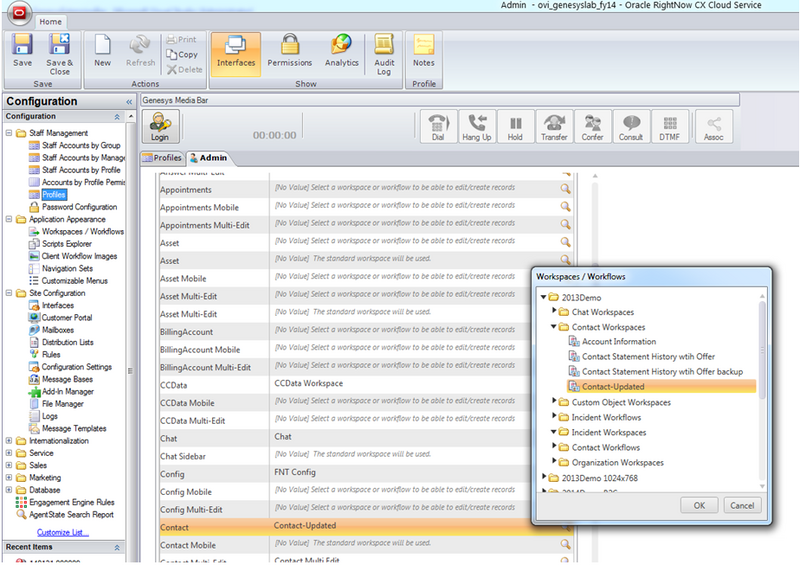800x565 pixels.
Task: Show the Interfaces view
Action: 236,54
